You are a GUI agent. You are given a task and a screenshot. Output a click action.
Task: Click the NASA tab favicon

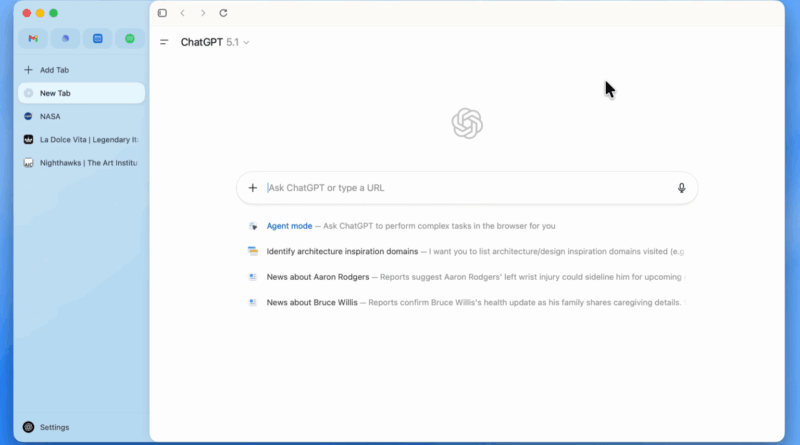coord(29,116)
